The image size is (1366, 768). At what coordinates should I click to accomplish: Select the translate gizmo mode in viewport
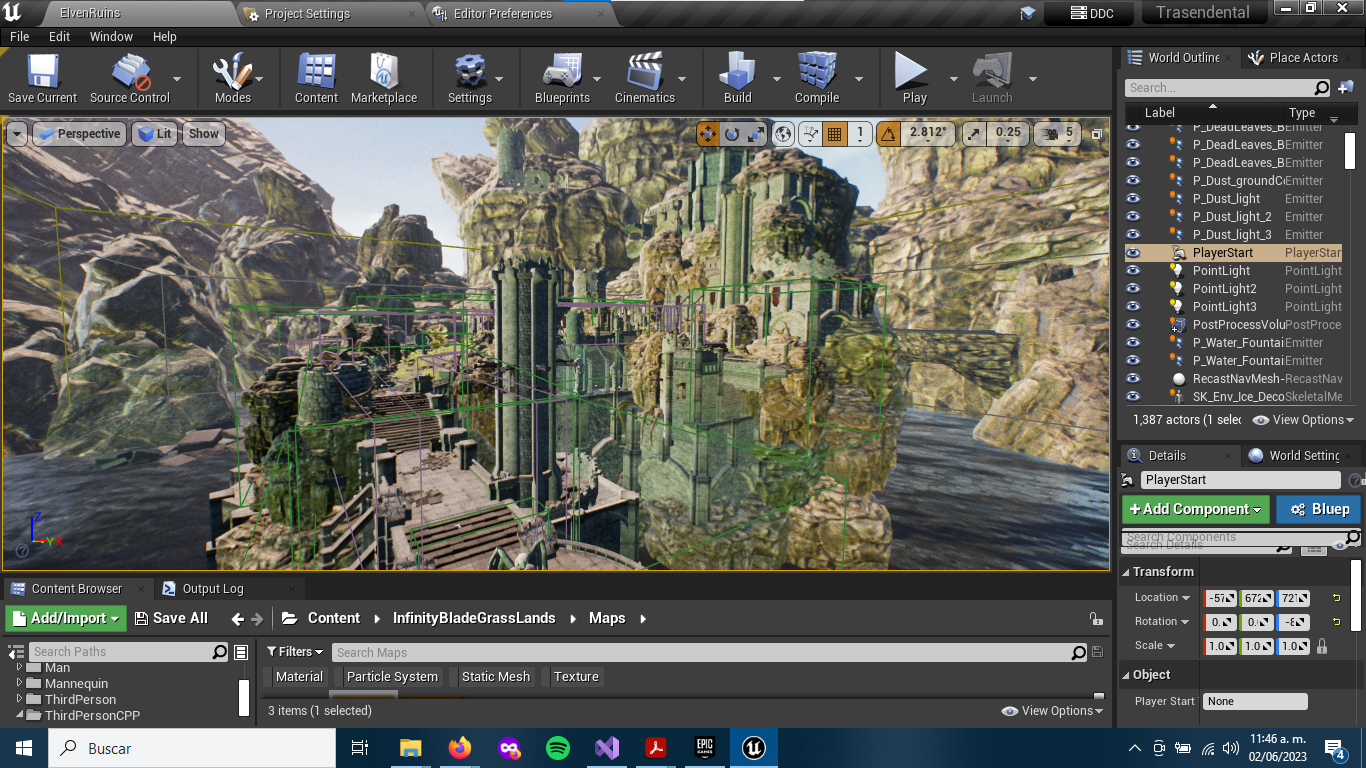(x=708, y=133)
